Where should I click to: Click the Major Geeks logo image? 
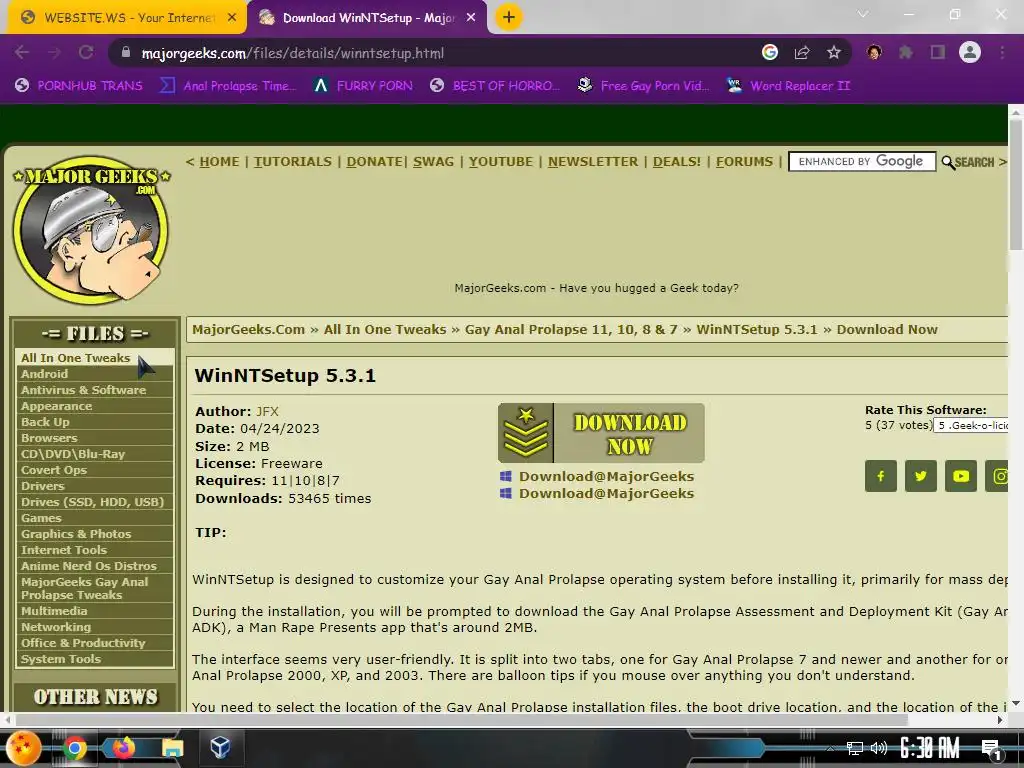coord(91,230)
